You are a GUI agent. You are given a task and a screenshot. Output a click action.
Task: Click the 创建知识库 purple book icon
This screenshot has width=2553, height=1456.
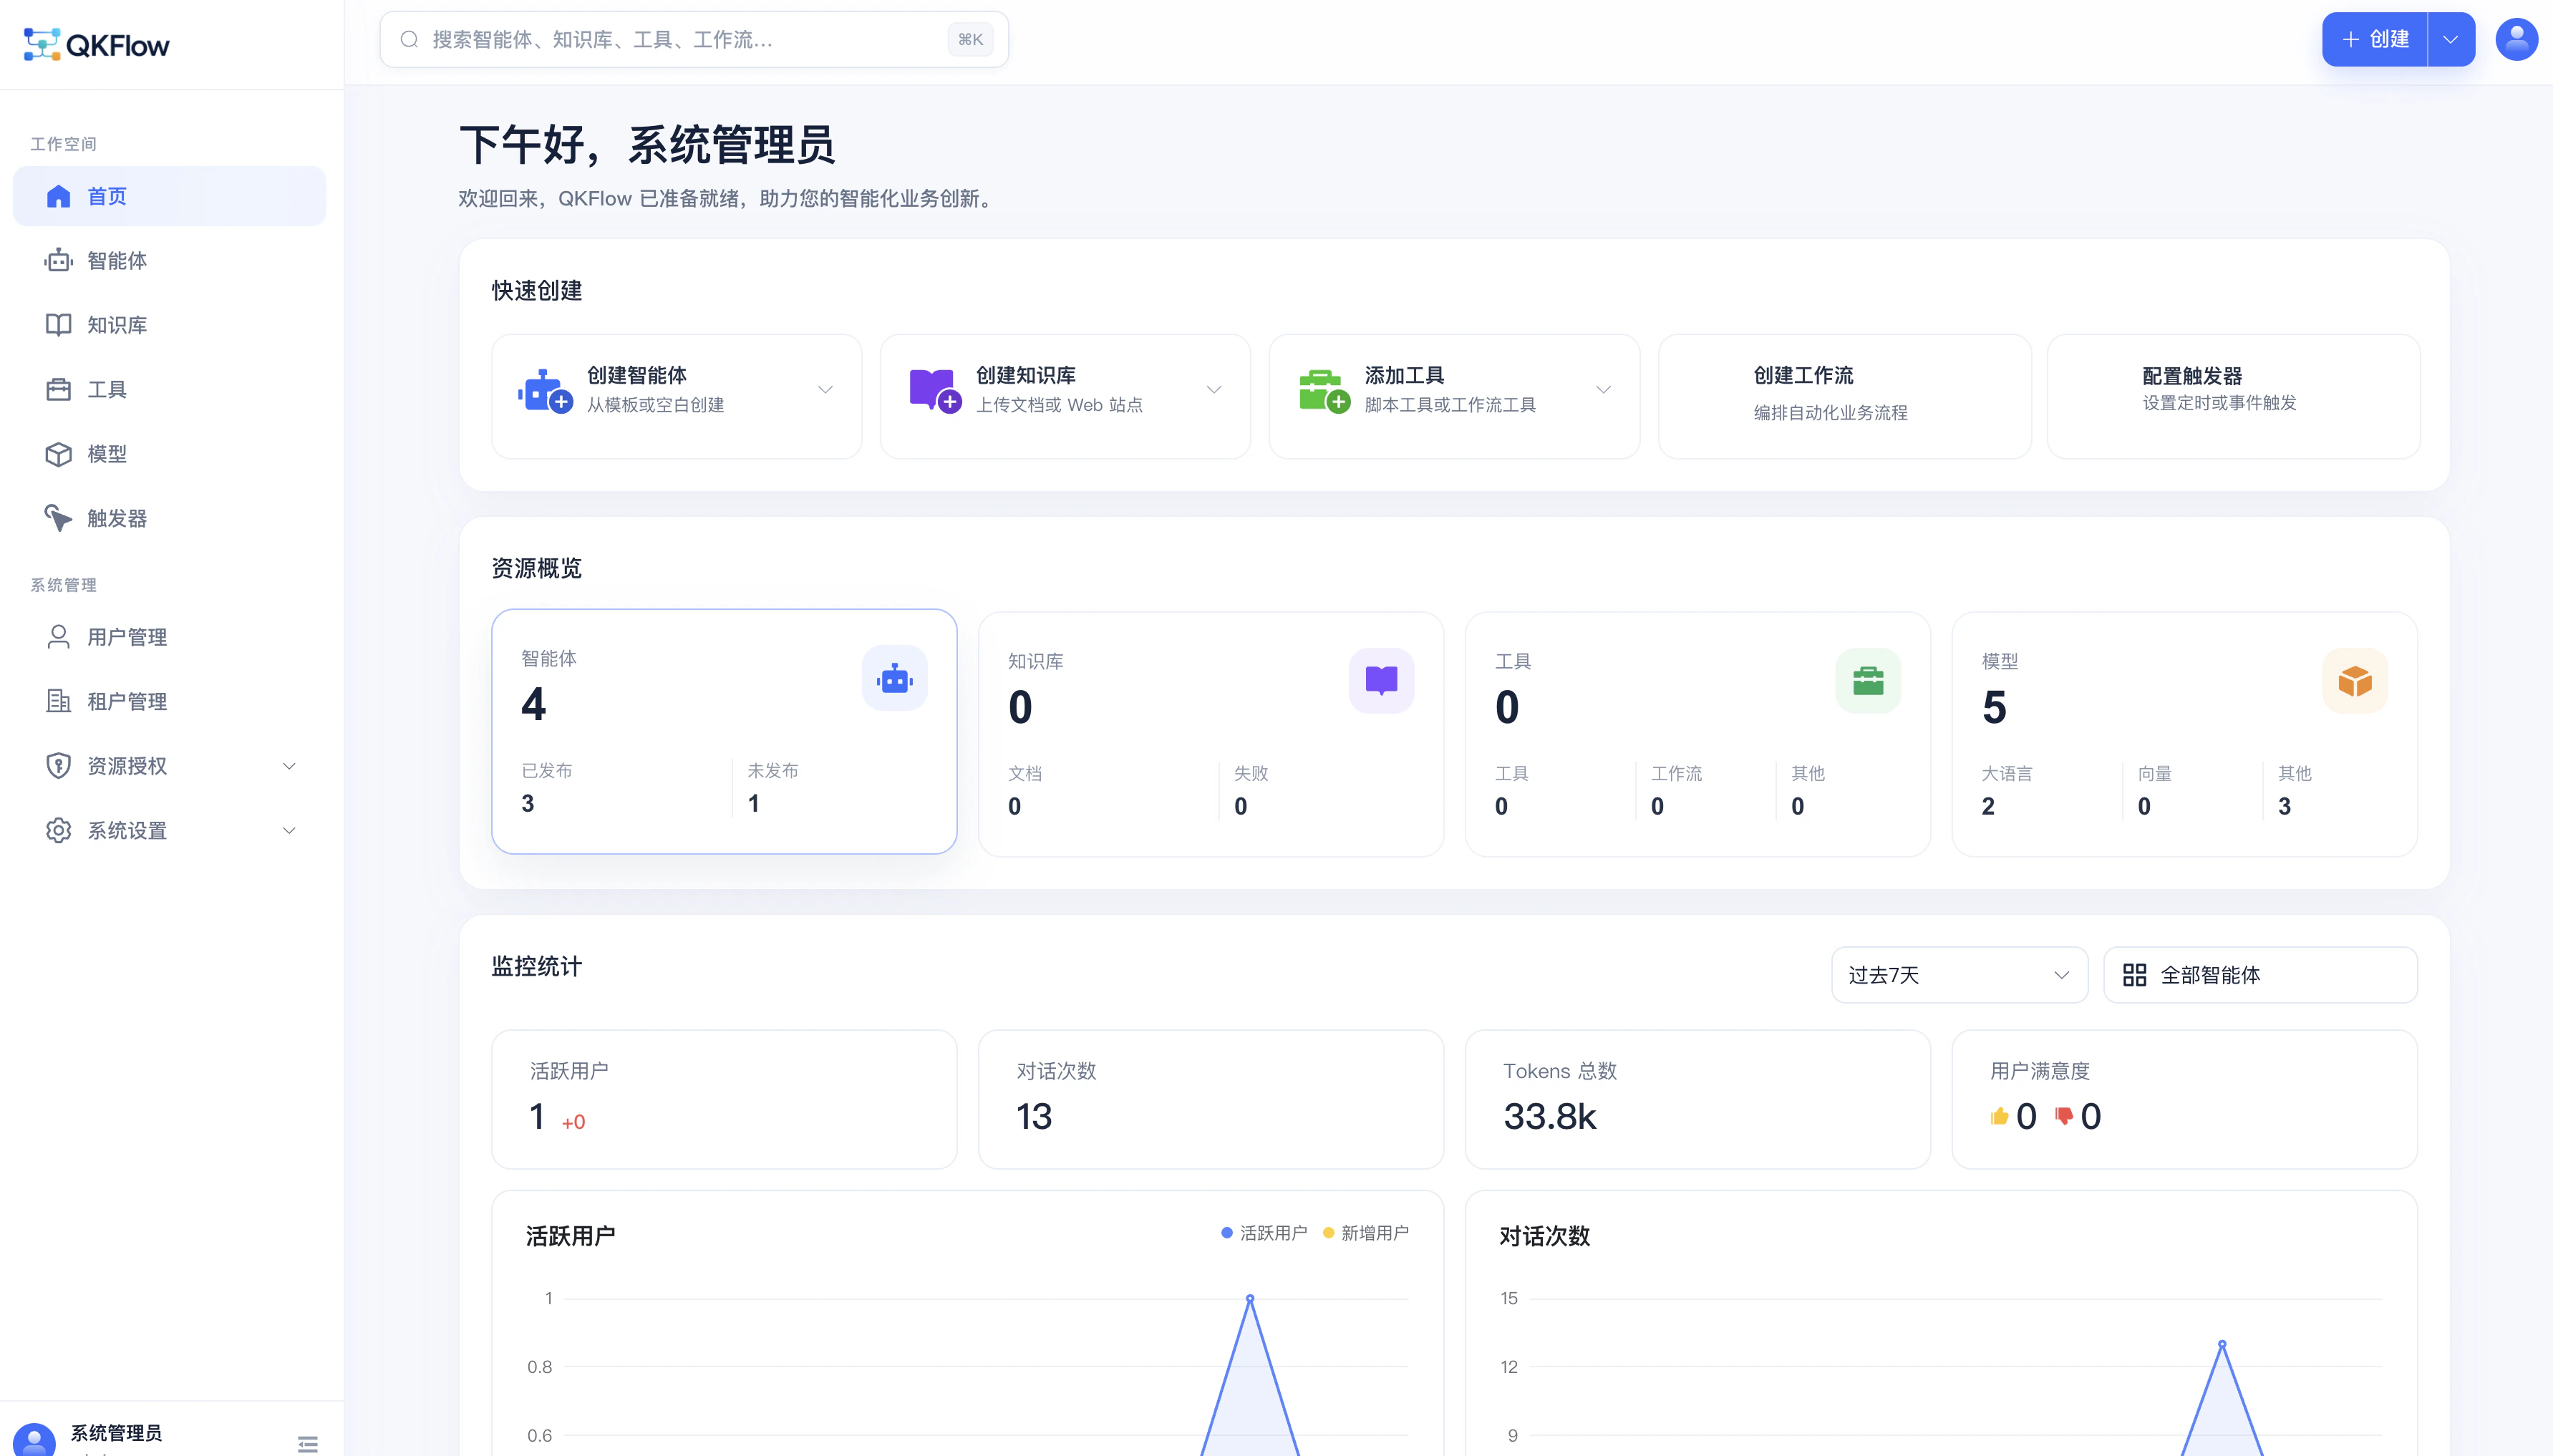pos(935,391)
